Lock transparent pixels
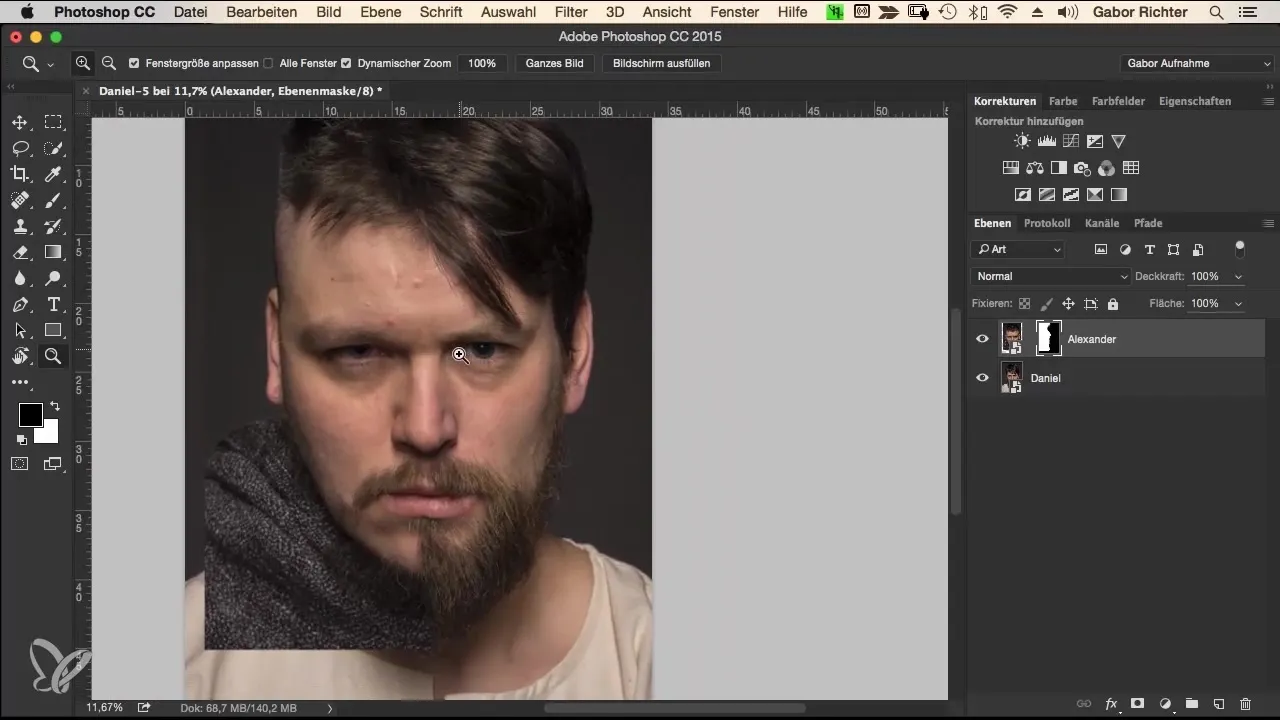The image size is (1280, 720). pyautogui.click(x=1024, y=303)
